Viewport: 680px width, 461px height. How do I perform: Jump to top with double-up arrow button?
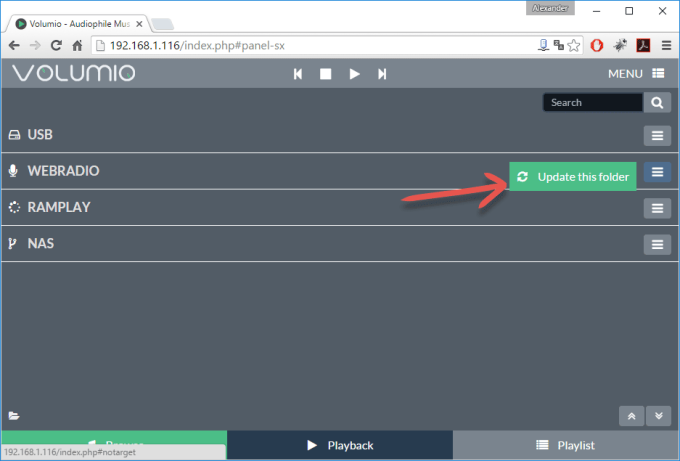tap(631, 416)
